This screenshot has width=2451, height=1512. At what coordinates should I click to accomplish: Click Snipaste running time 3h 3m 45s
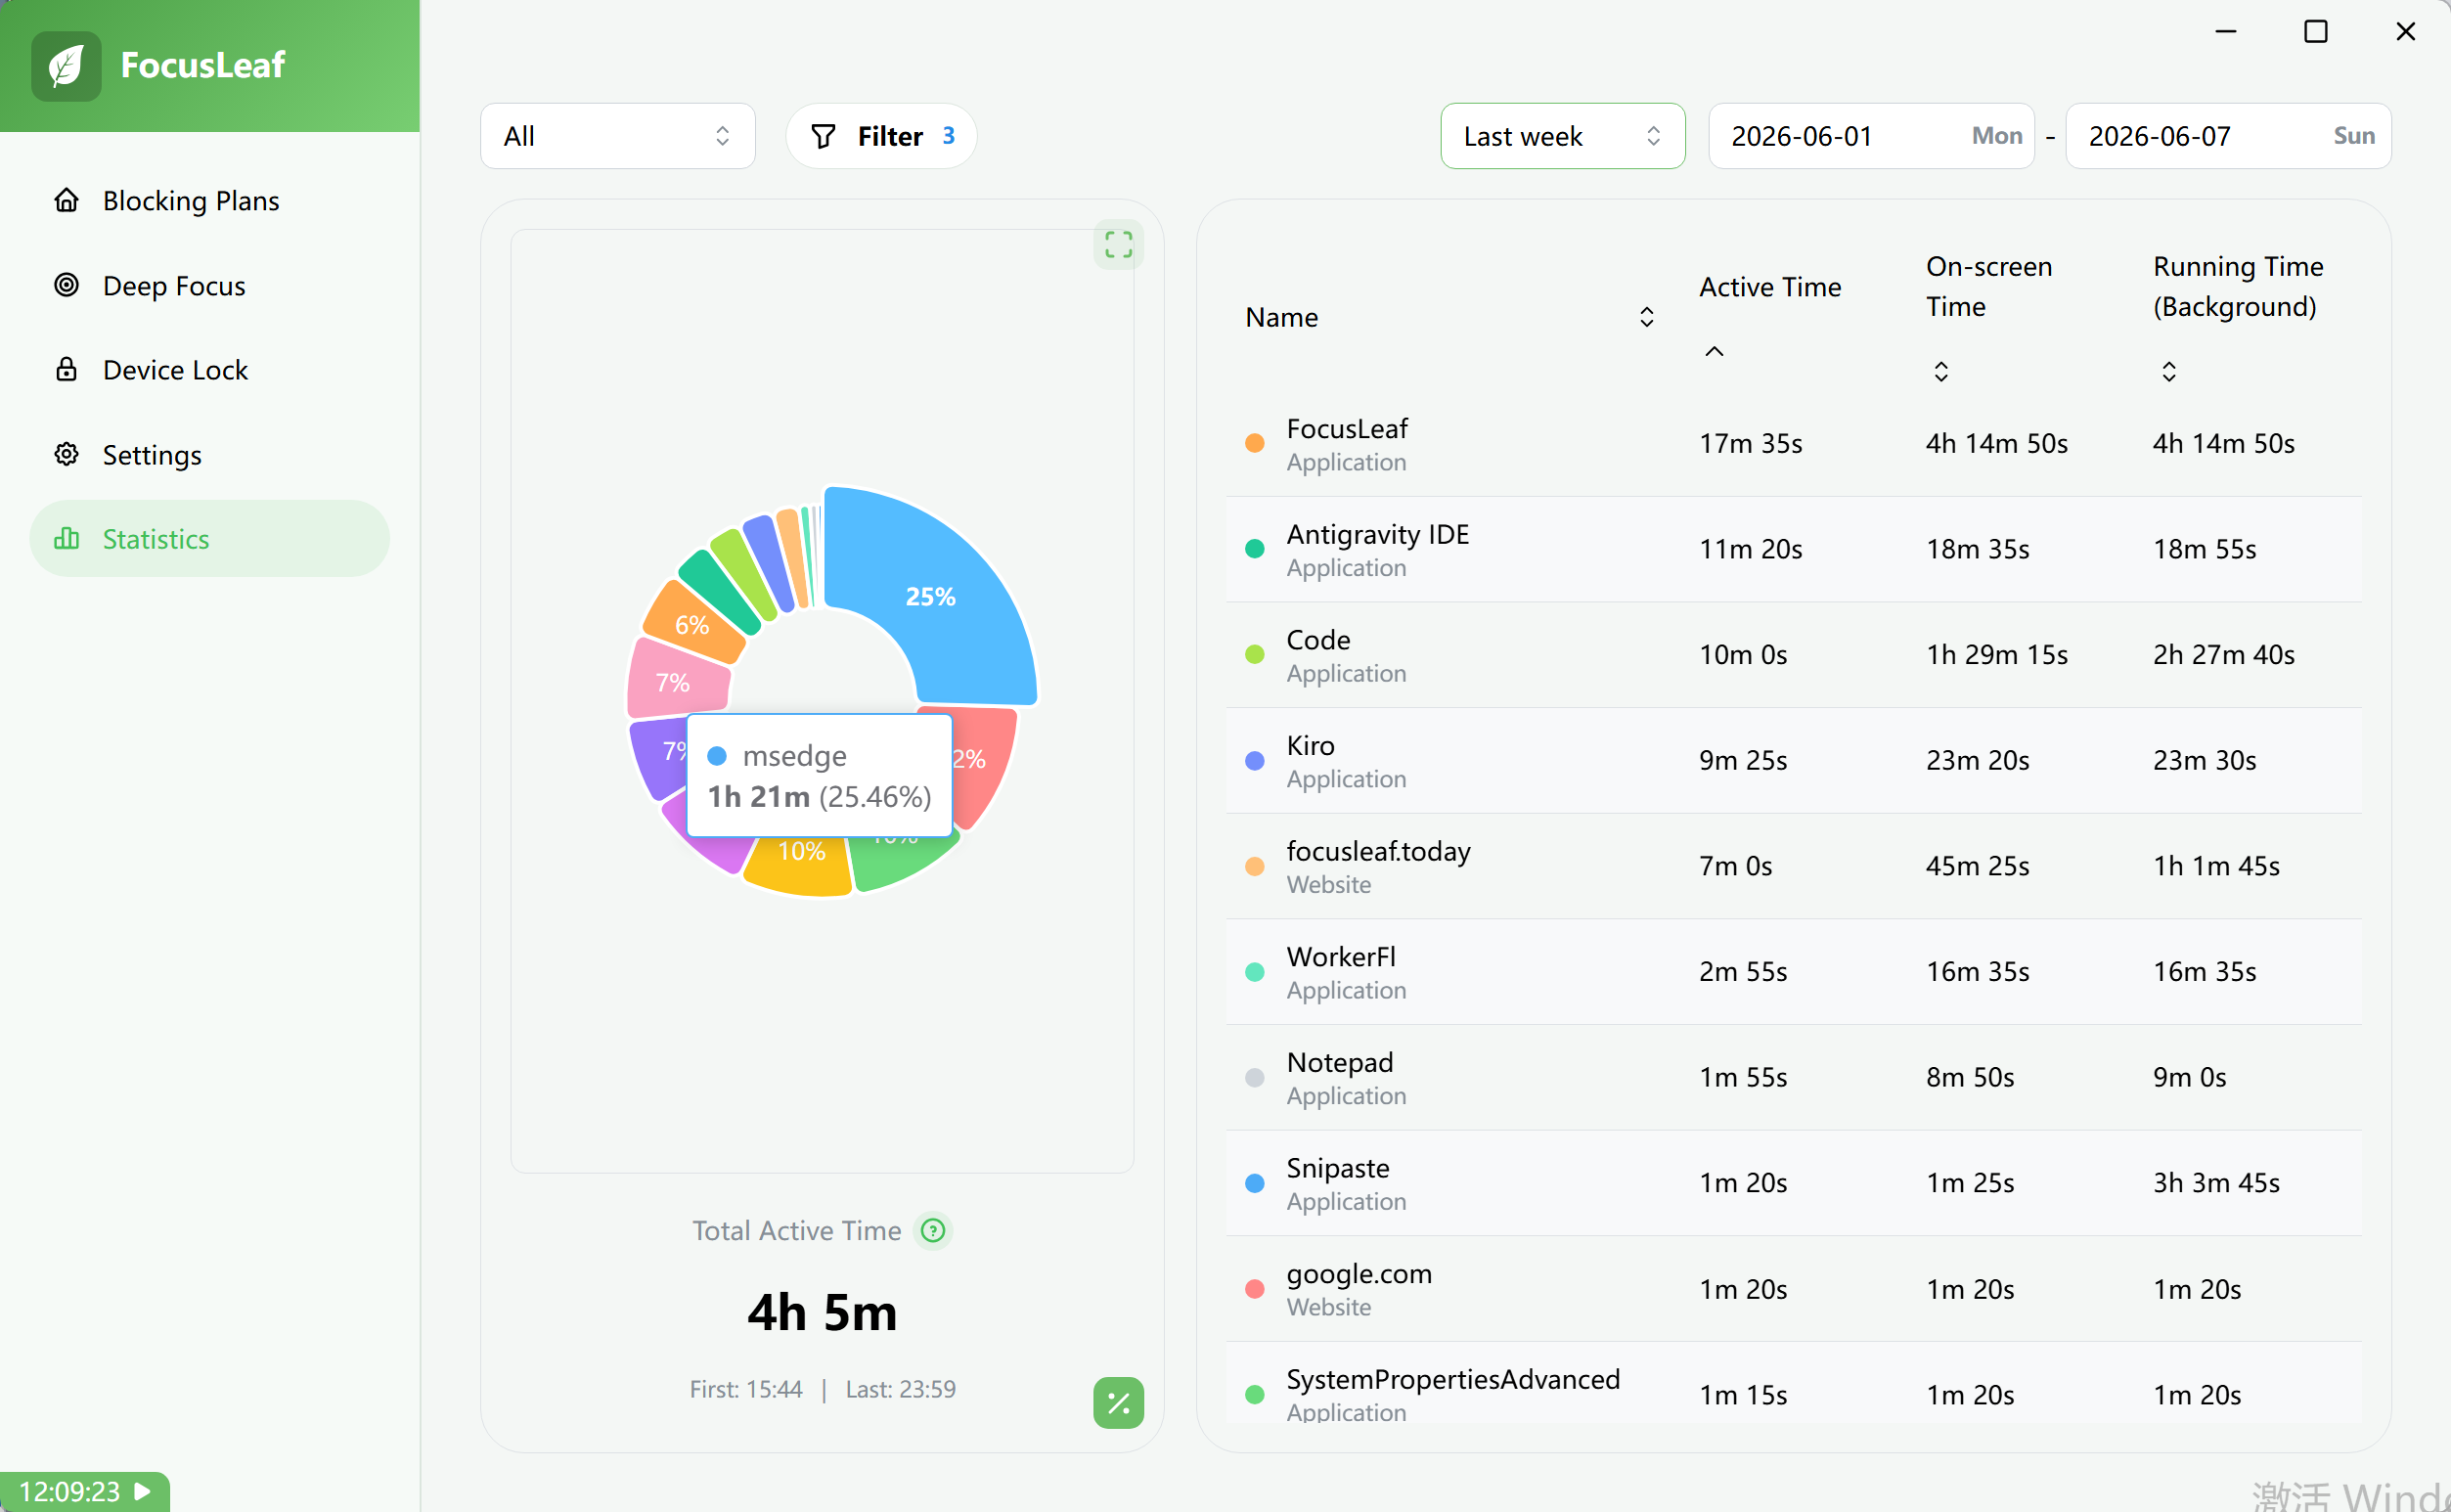[x=2216, y=1183]
